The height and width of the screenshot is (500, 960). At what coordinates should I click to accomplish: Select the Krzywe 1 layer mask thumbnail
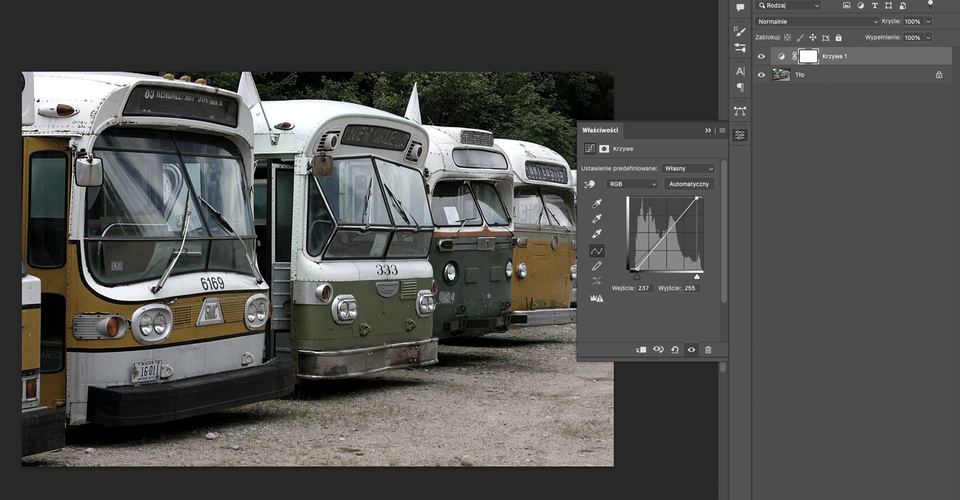pyautogui.click(x=808, y=56)
